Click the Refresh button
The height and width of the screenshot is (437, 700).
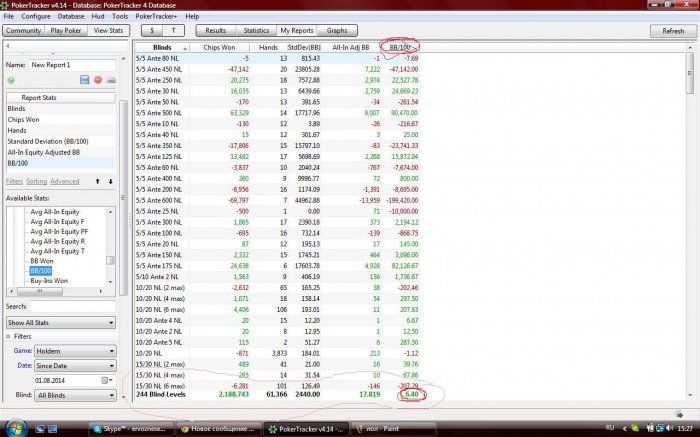pos(673,31)
